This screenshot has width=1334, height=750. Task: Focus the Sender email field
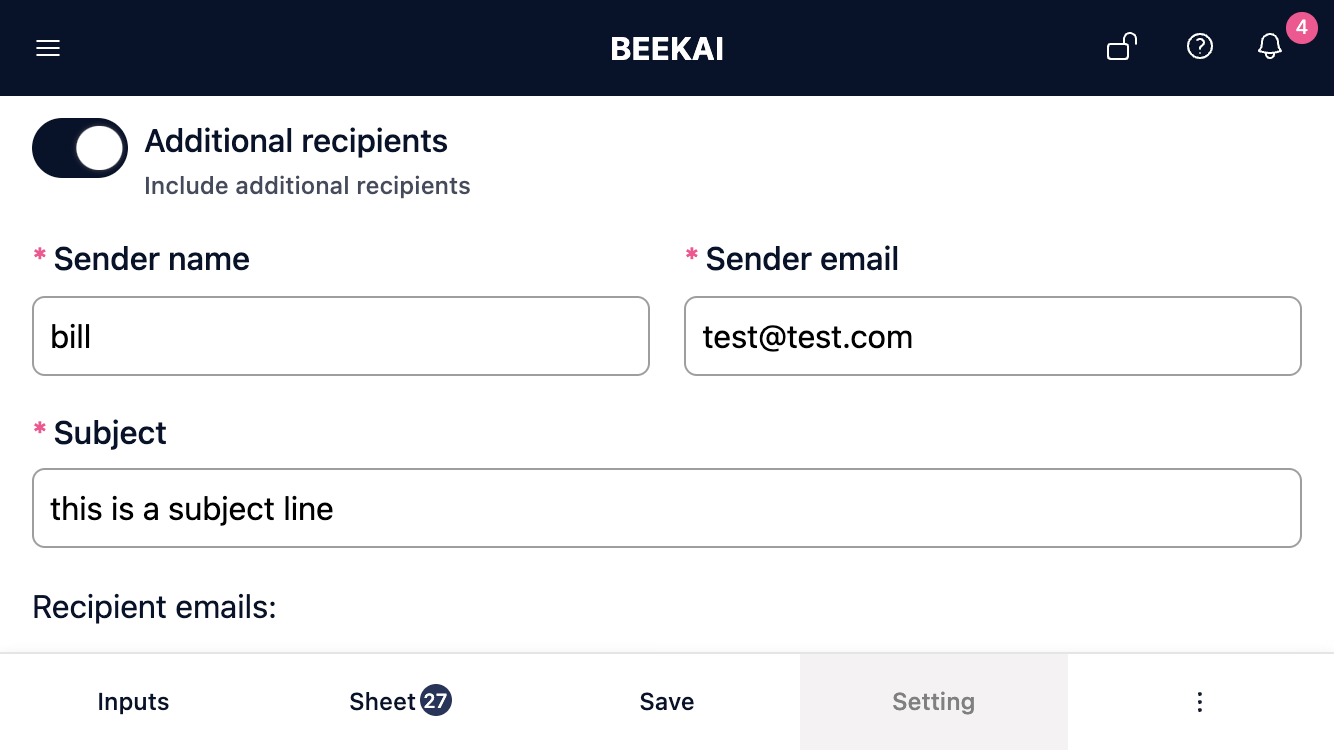993,336
